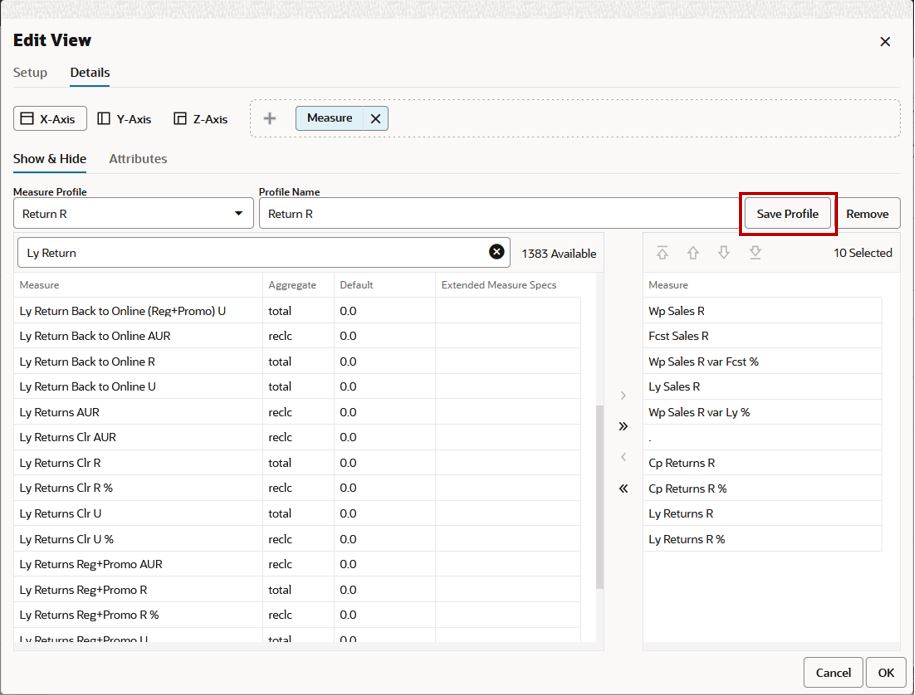Screen dimensions: 915x695
Task: Click the Profile Name input field
Action: [x=499, y=214]
